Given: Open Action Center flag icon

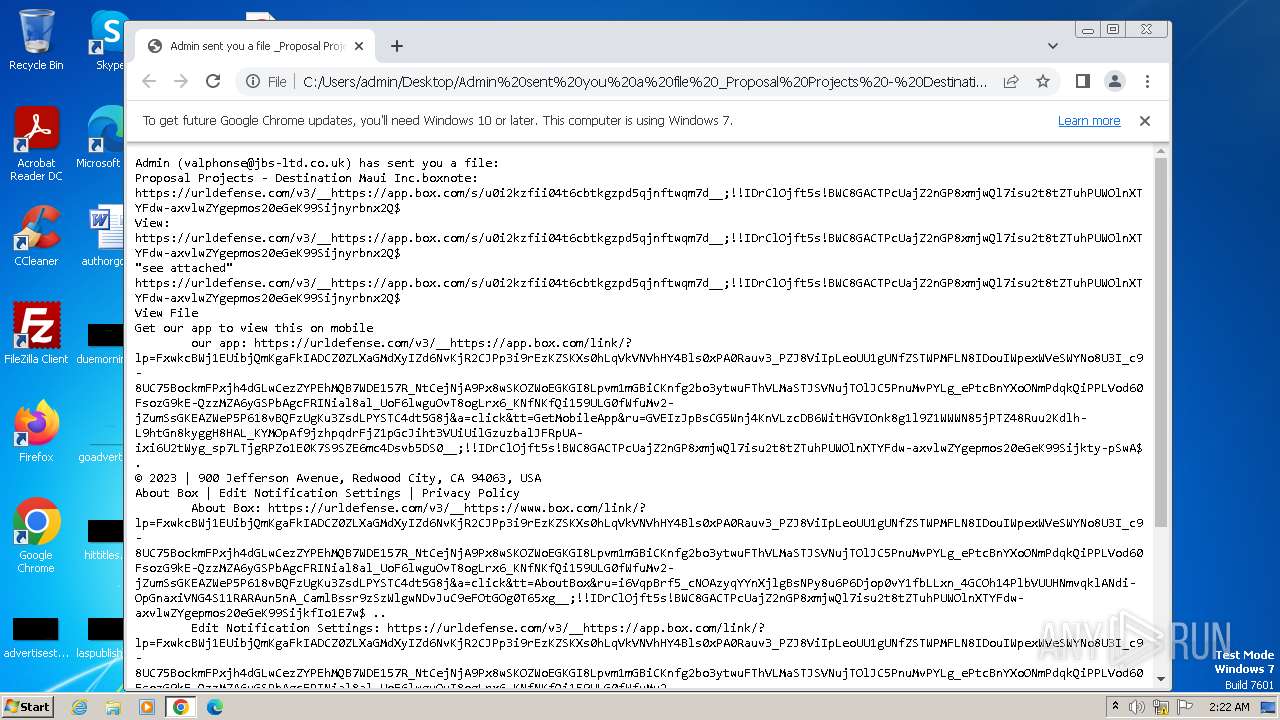Looking at the screenshot, I should (1185, 707).
